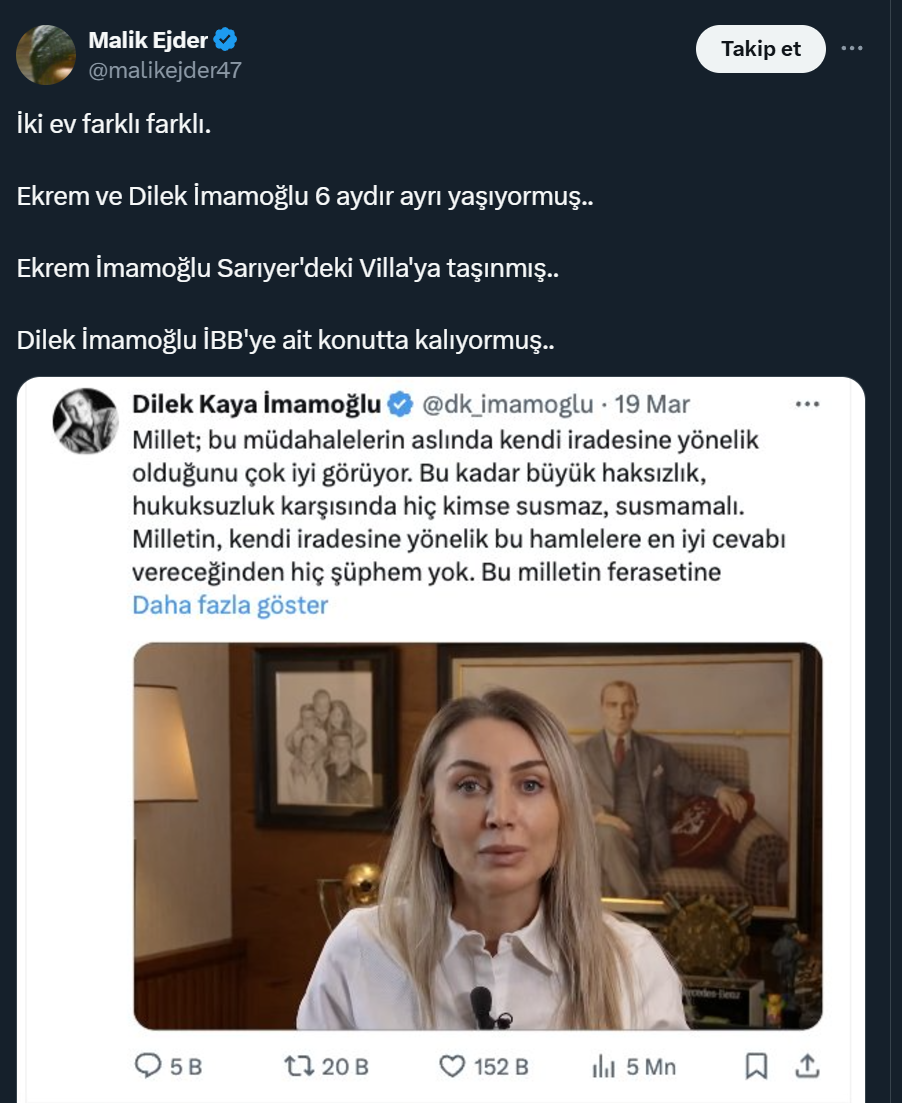
Task: Expand text with "Daha fazla göster"
Action: click(230, 605)
